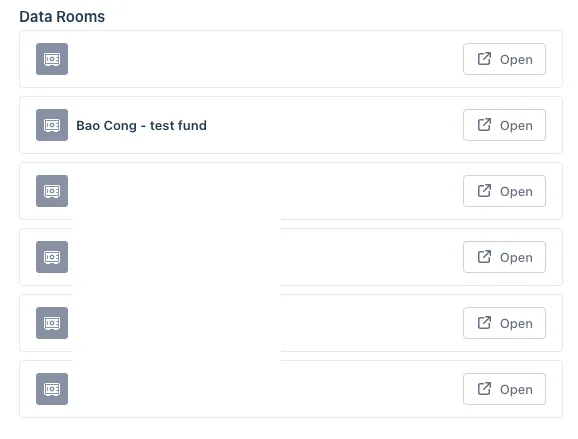Screen dimensions: 578x439
Task: Select the vault icon of the first data room
Action: click(52, 59)
